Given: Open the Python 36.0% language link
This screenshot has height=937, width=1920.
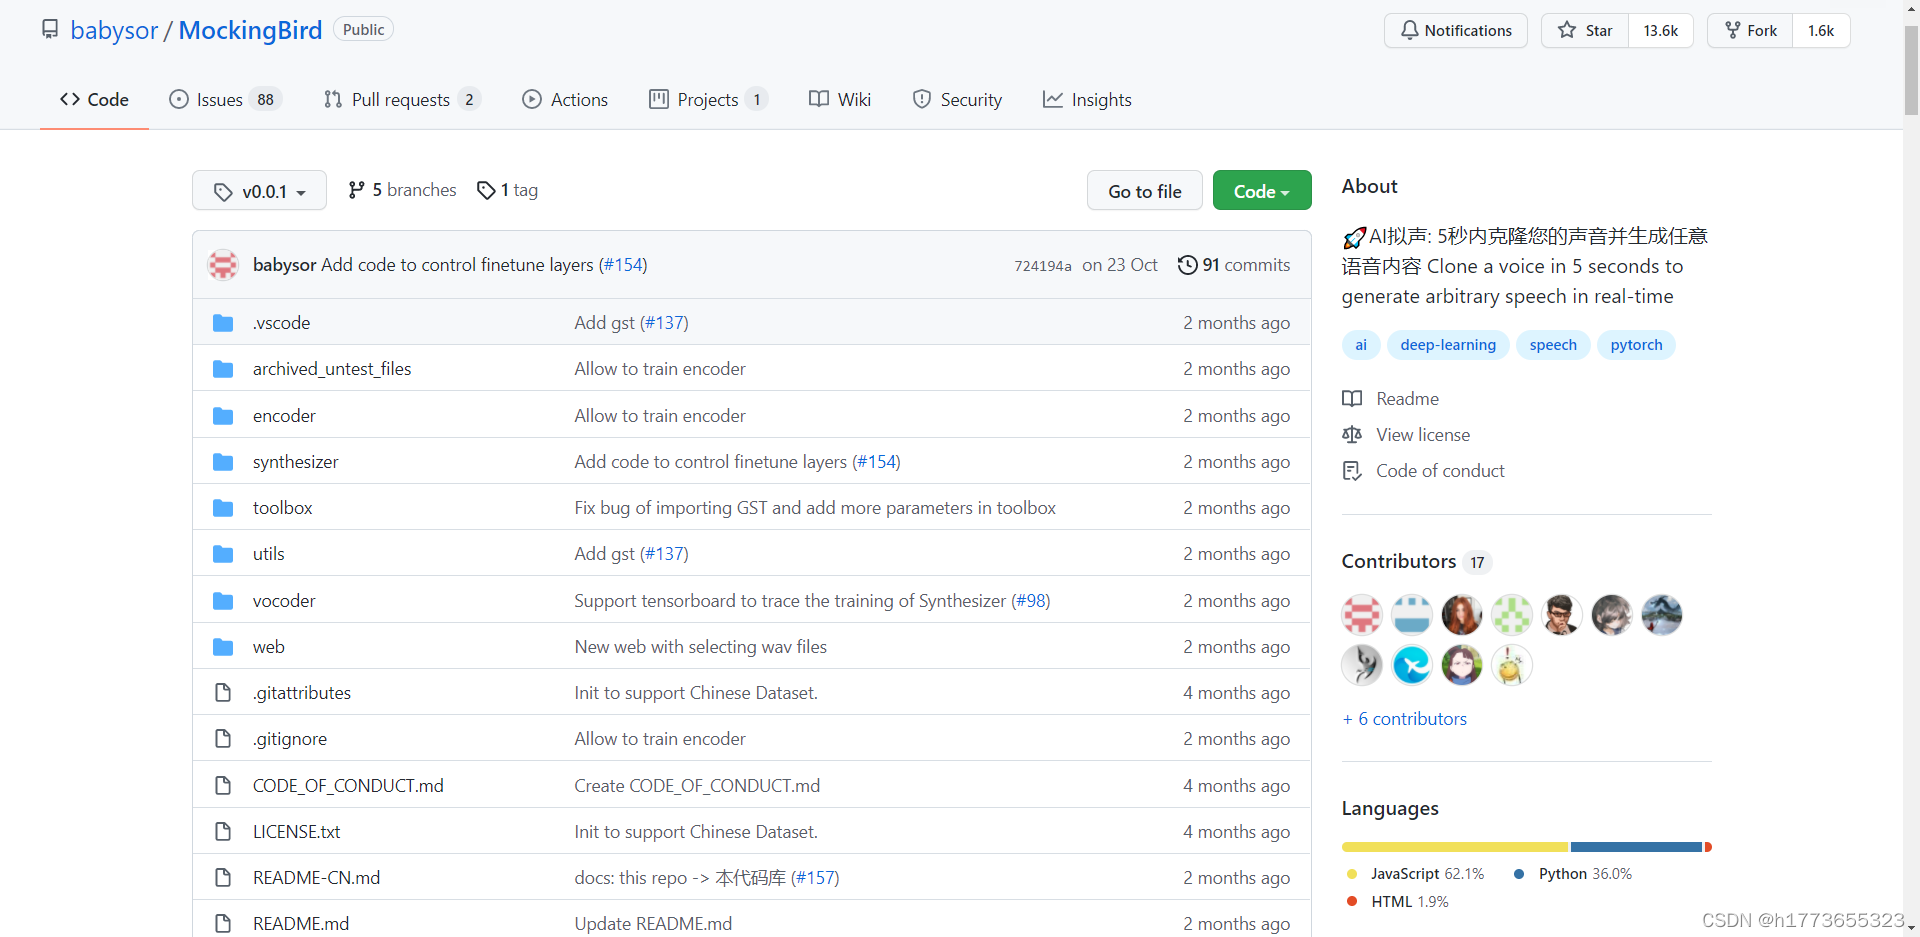Looking at the screenshot, I should pos(1573,874).
